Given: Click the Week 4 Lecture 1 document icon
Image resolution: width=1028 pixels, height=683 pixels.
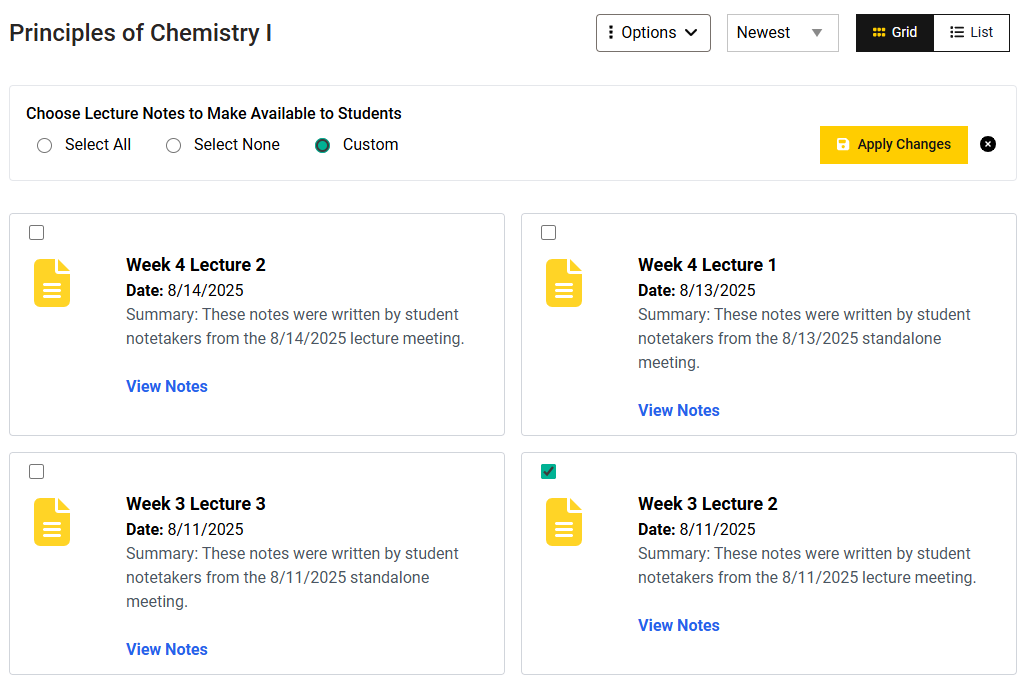Looking at the screenshot, I should 564,283.
